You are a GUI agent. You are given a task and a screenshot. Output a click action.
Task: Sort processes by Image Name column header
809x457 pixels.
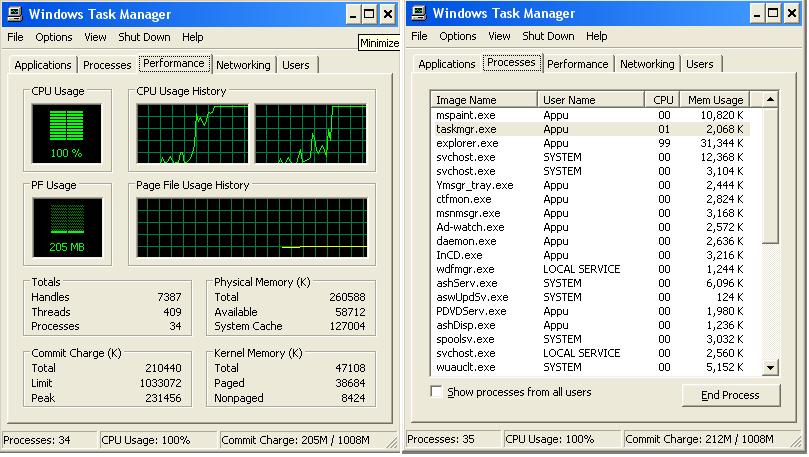point(484,100)
